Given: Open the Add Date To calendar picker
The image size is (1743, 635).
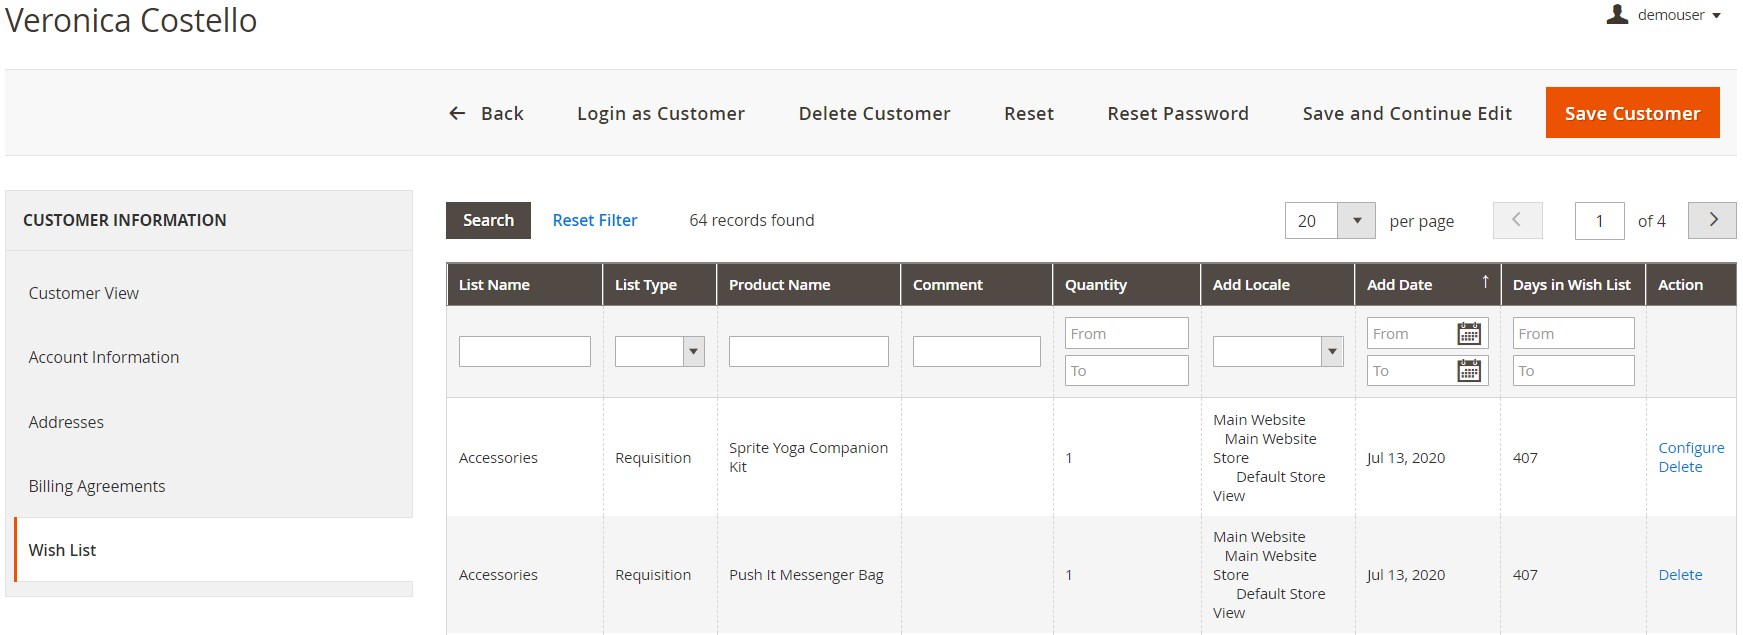Looking at the screenshot, I should pos(1468,371).
